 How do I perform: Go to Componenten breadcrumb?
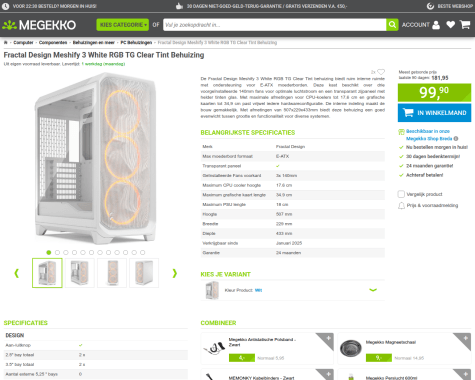[x=53, y=42]
